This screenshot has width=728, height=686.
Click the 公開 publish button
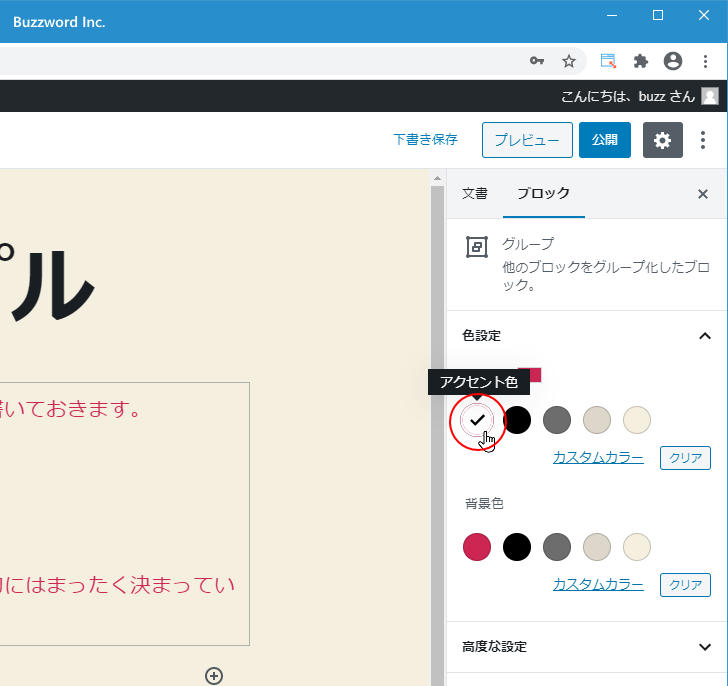(604, 140)
